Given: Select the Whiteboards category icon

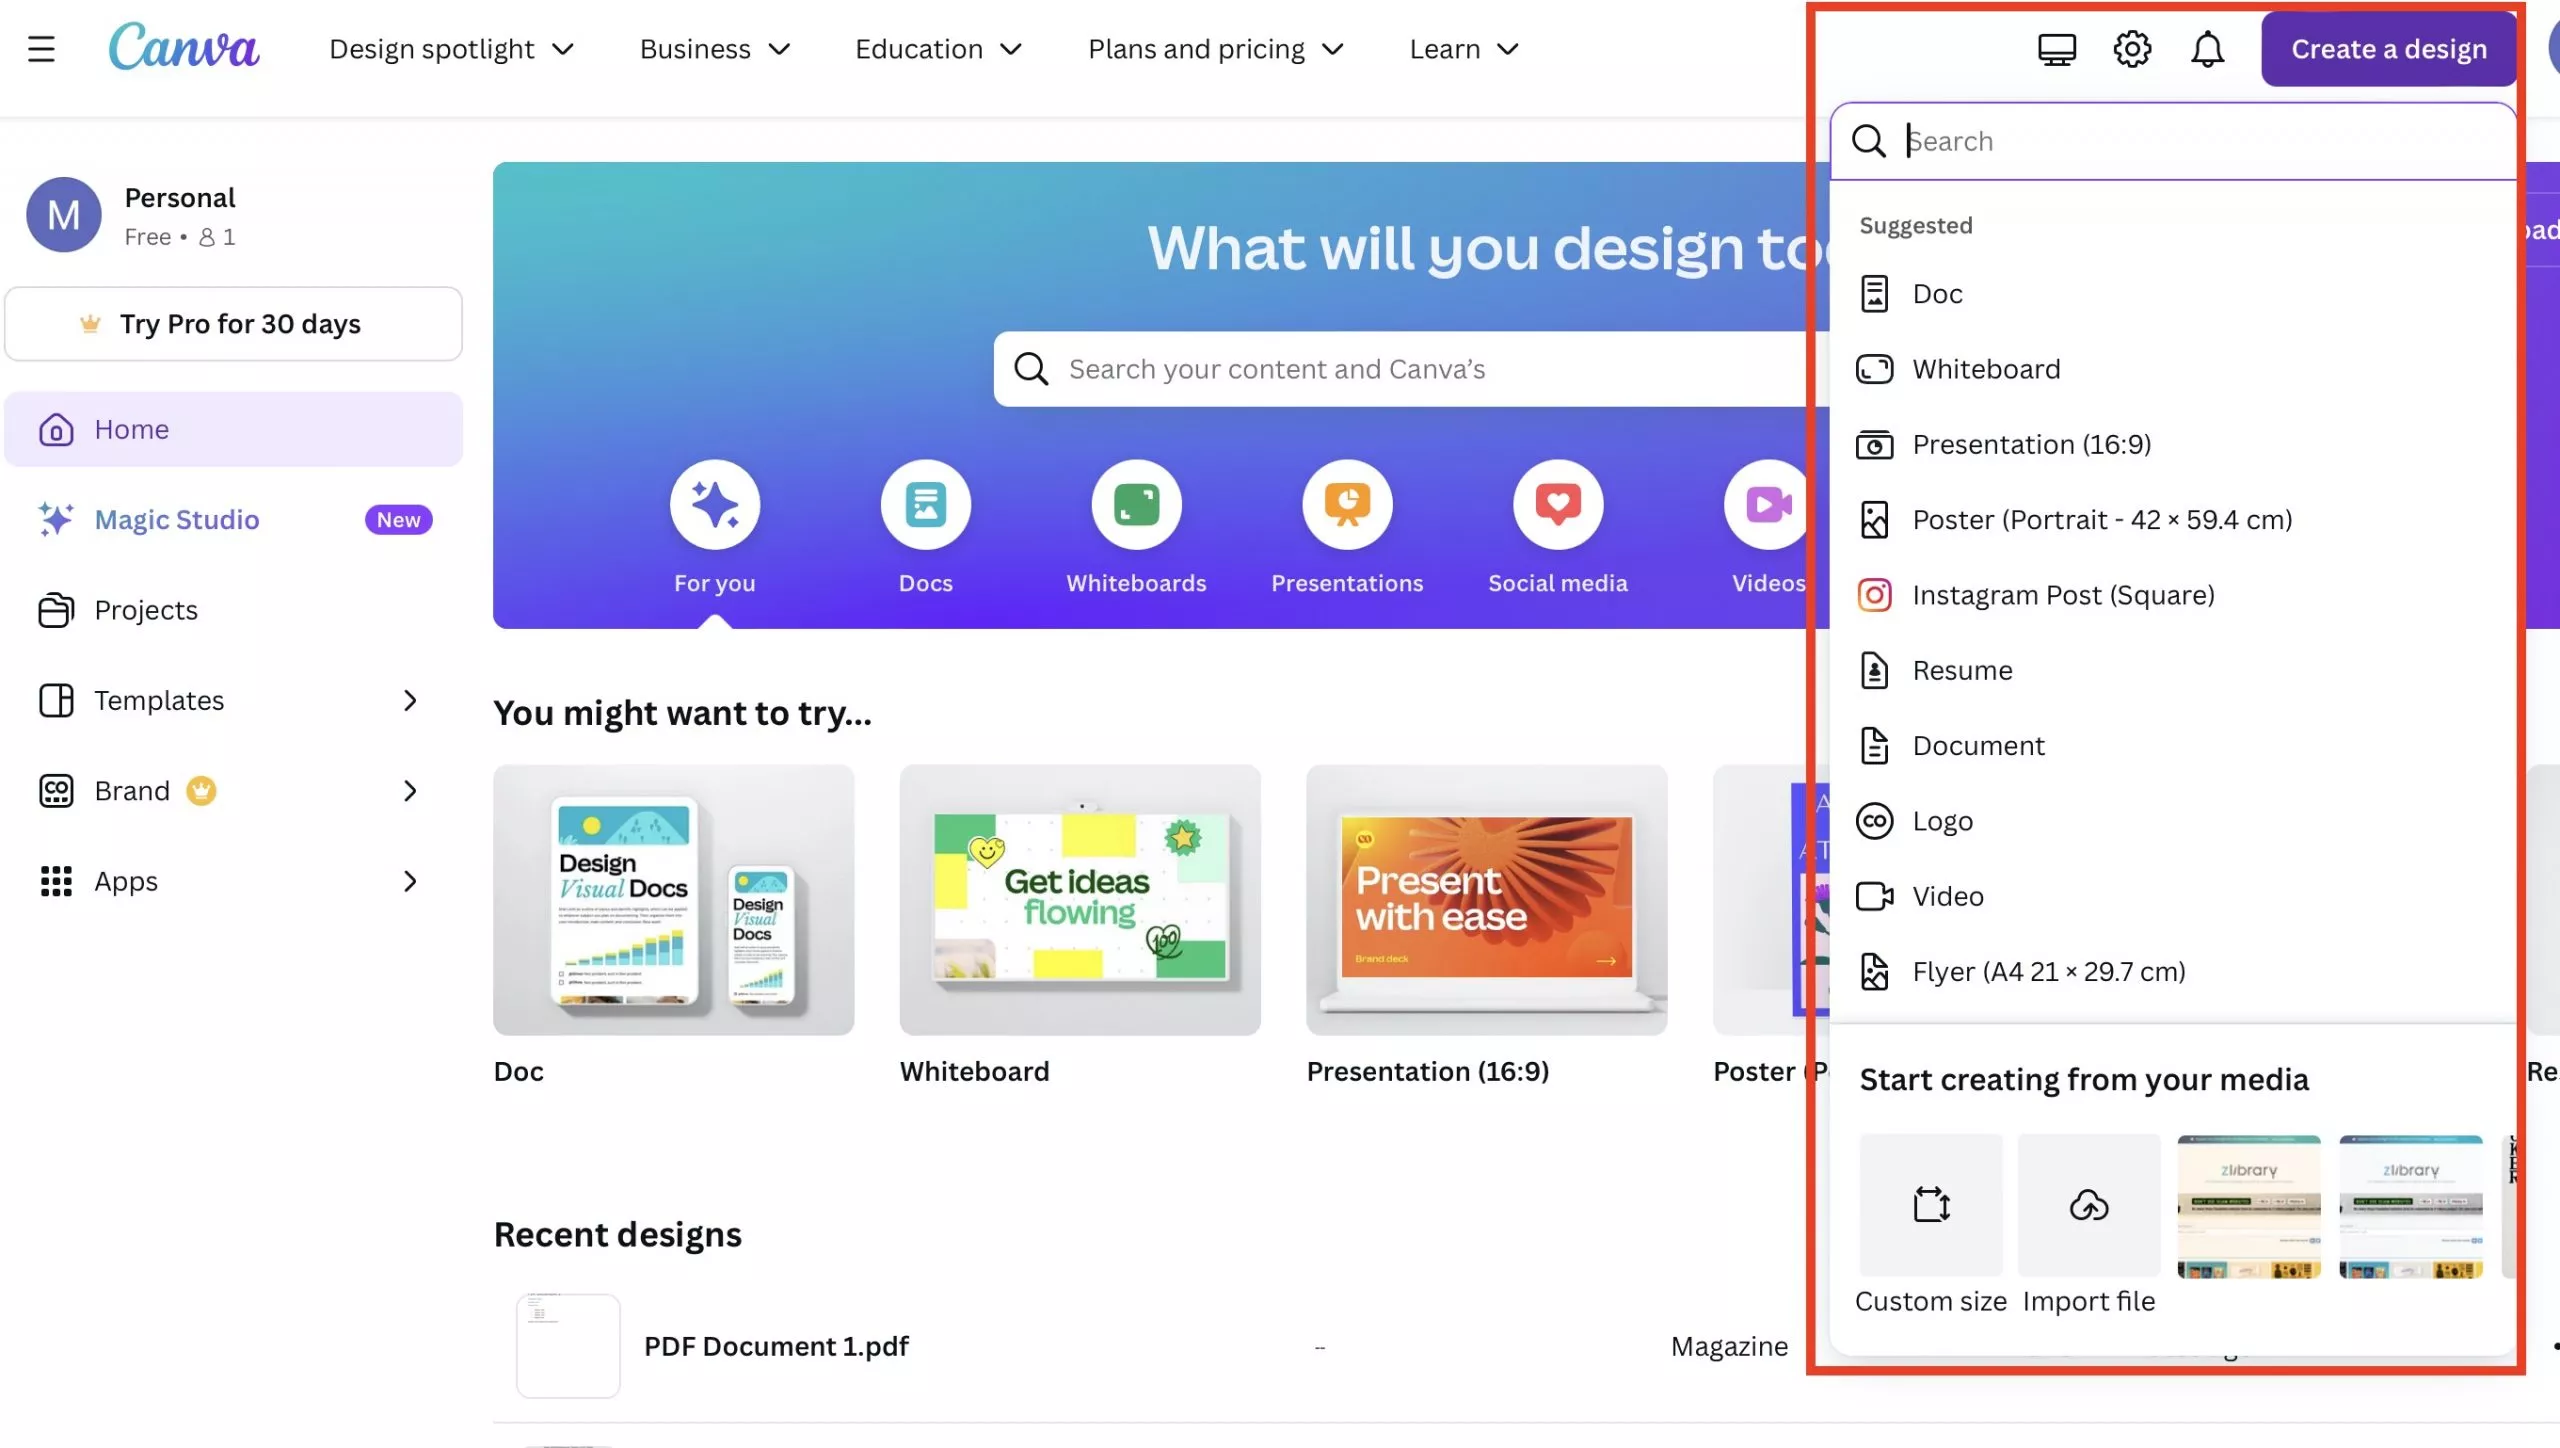Looking at the screenshot, I should 1136,505.
